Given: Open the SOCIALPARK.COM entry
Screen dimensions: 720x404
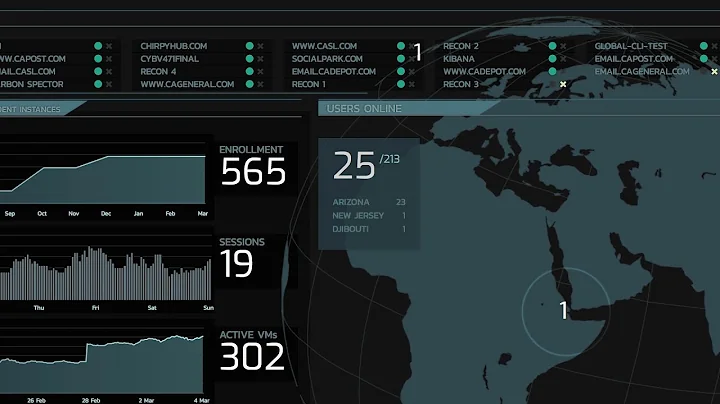Looking at the screenshot, I should pyautogui.click(x=327, y=59).
